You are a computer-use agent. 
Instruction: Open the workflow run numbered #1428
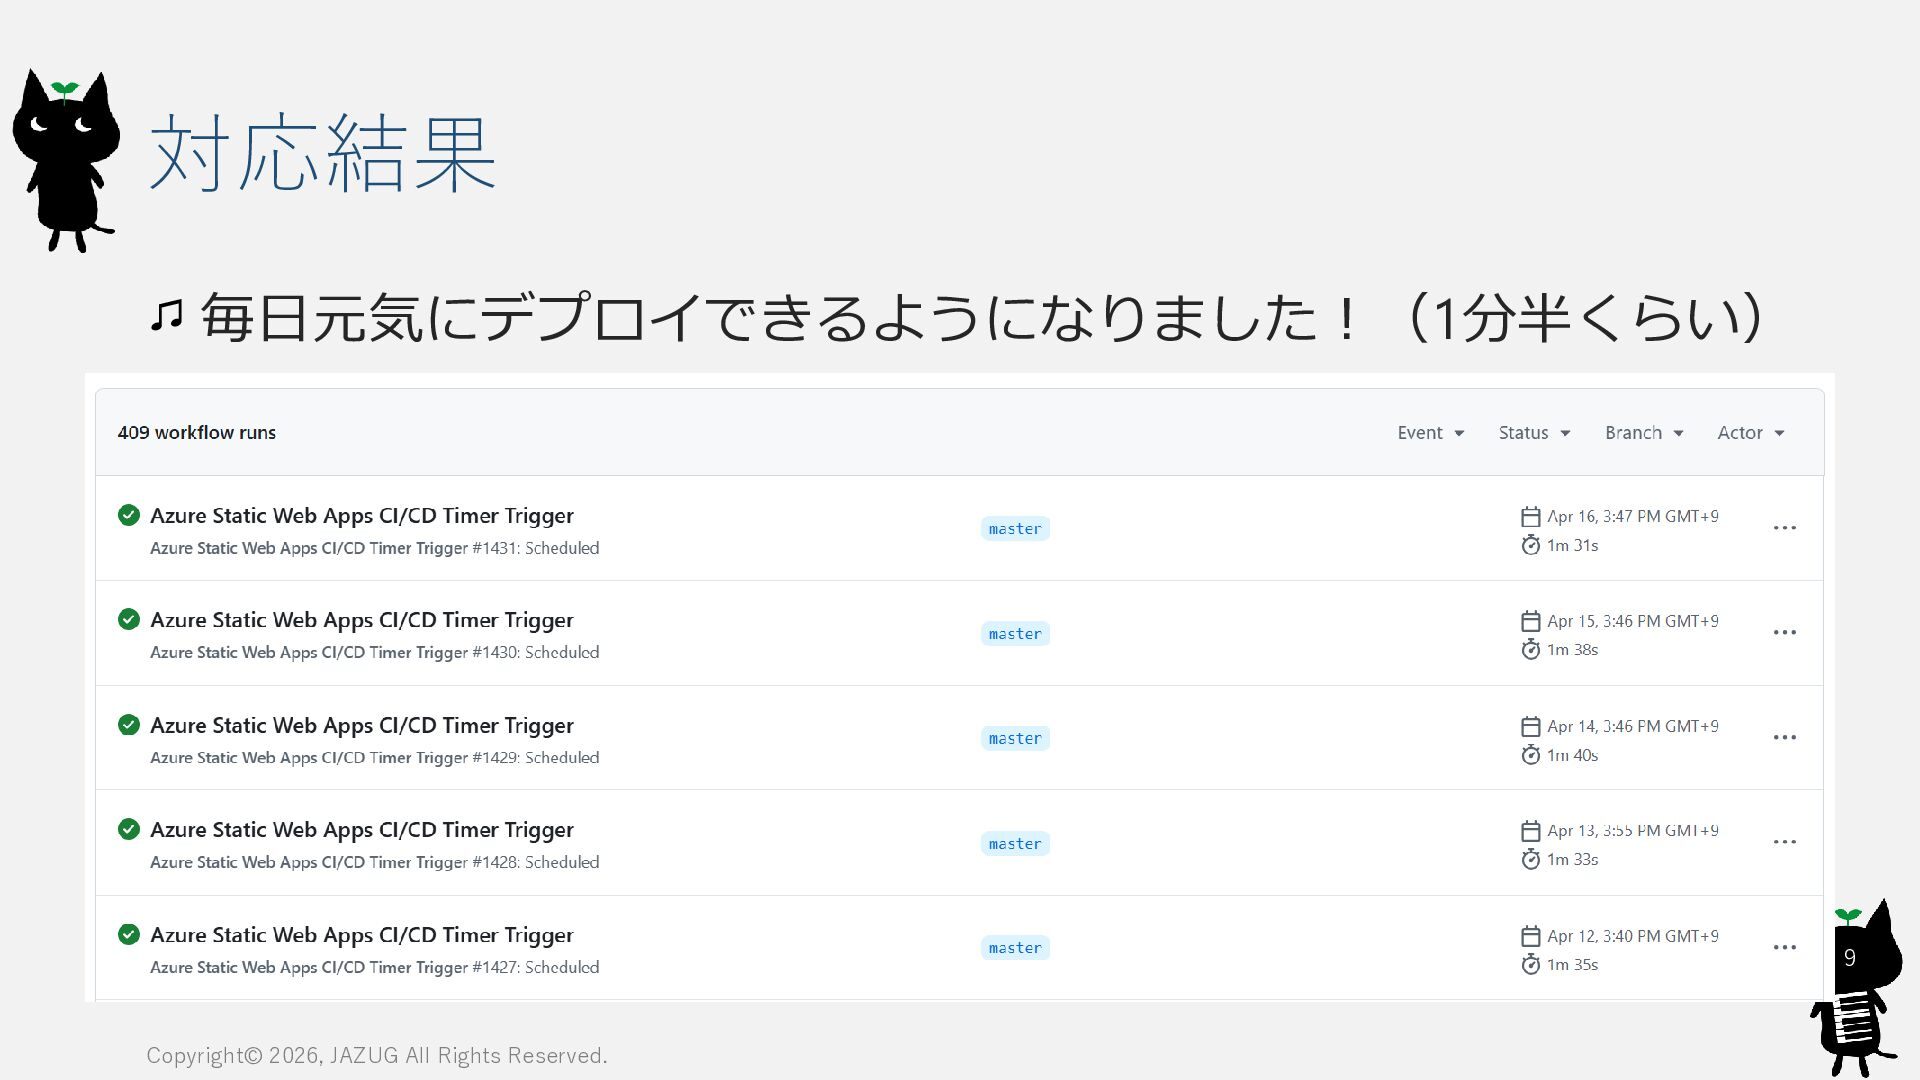(x=361, y=830)
